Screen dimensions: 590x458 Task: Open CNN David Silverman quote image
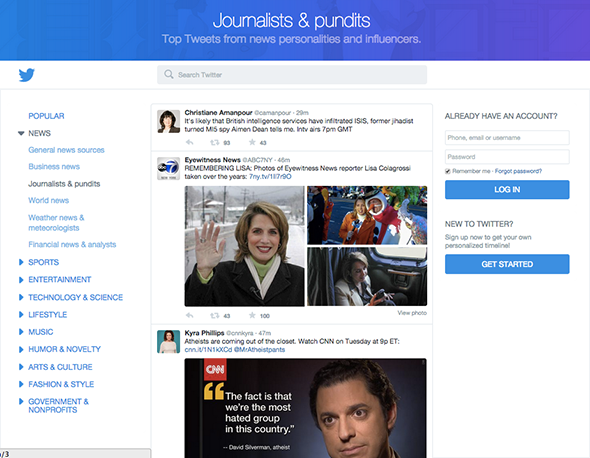(x=305, y=408)
